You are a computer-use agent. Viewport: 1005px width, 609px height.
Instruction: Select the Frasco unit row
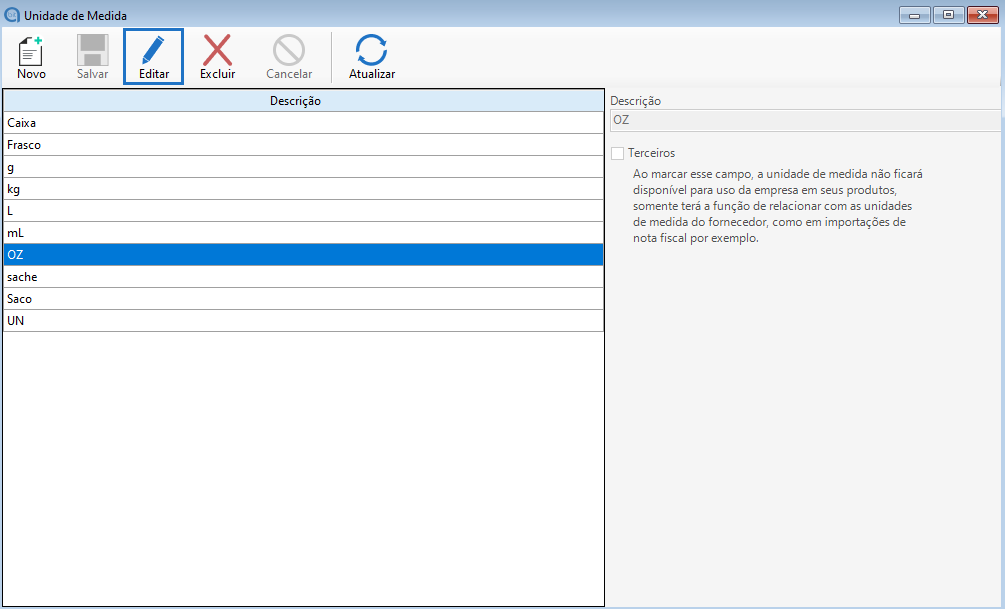click(x=303, y=145)
